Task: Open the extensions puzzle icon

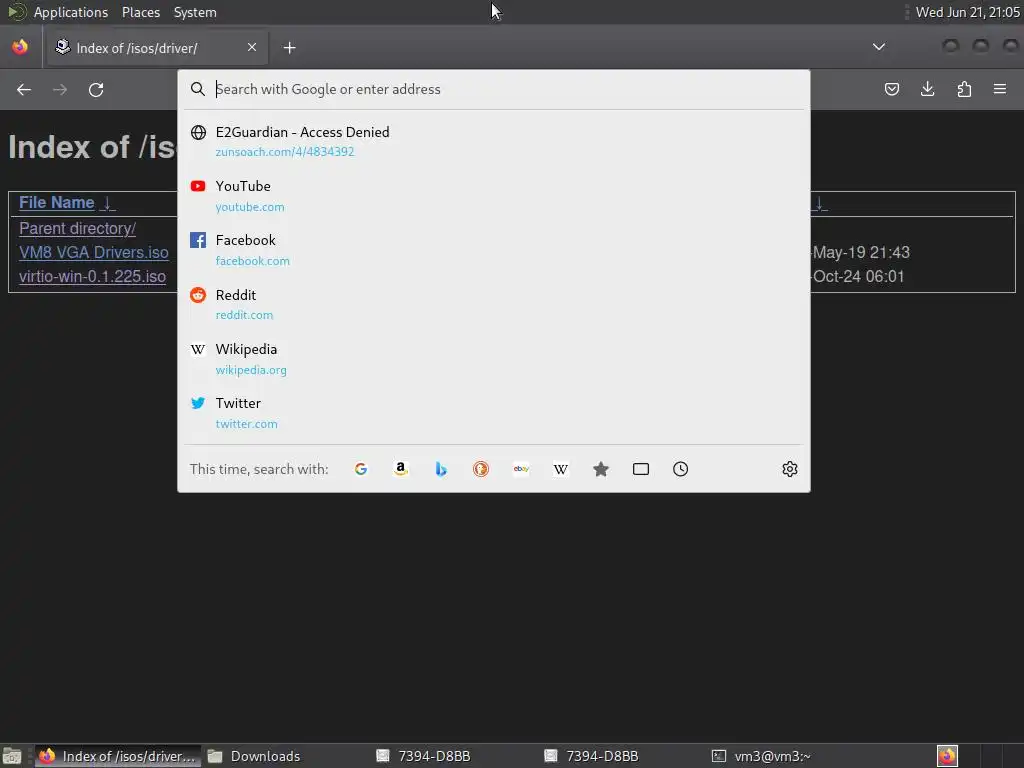Action: 964,89
